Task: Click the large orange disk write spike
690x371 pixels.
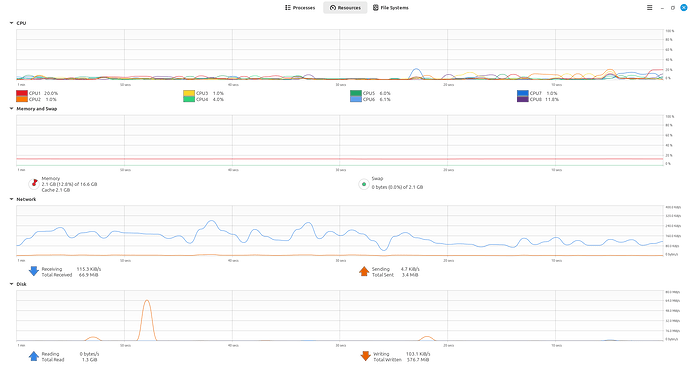Action: point(147,320)
